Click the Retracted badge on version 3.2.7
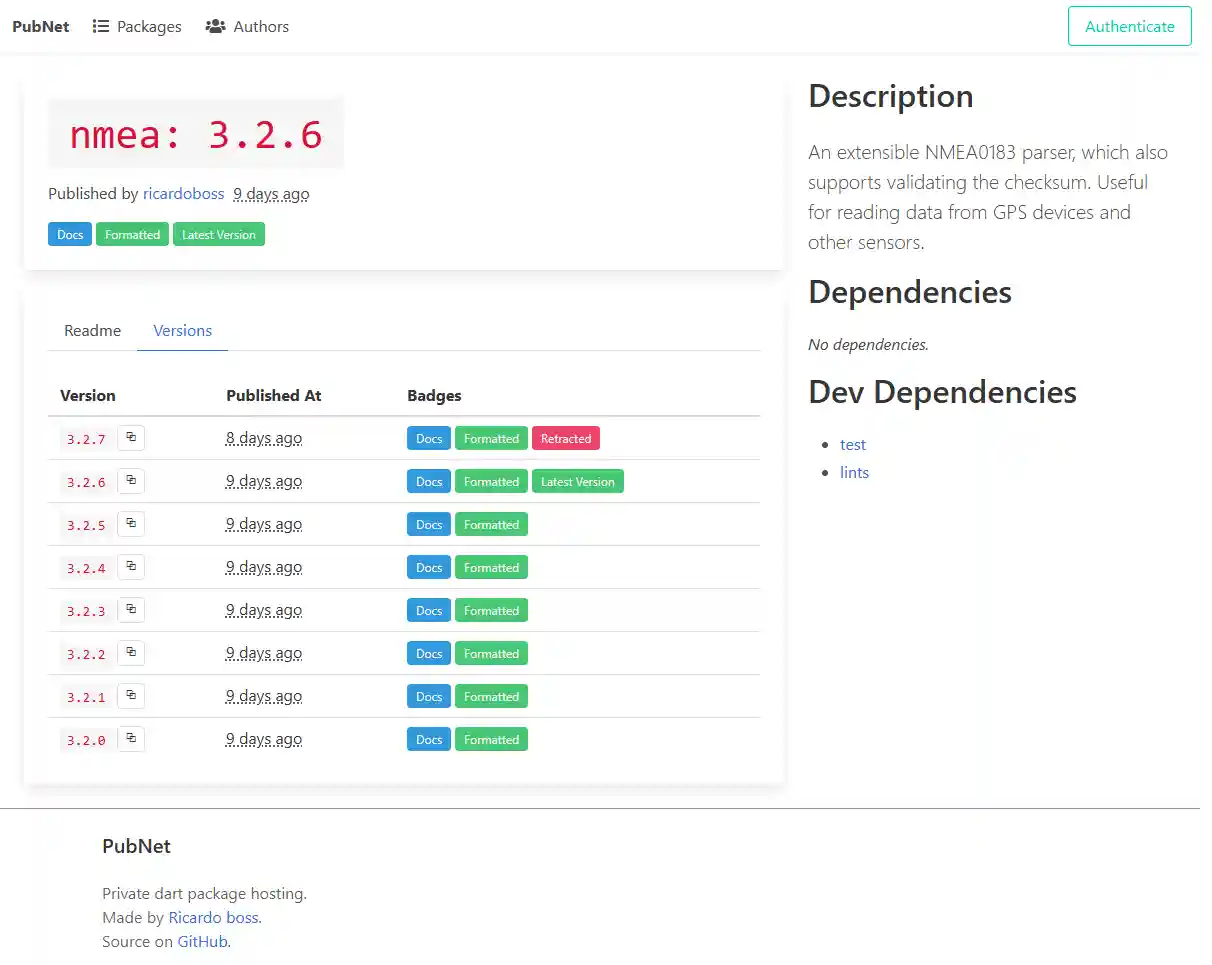The width and height of the screenshot is (1212, 965). click(566, 438)
